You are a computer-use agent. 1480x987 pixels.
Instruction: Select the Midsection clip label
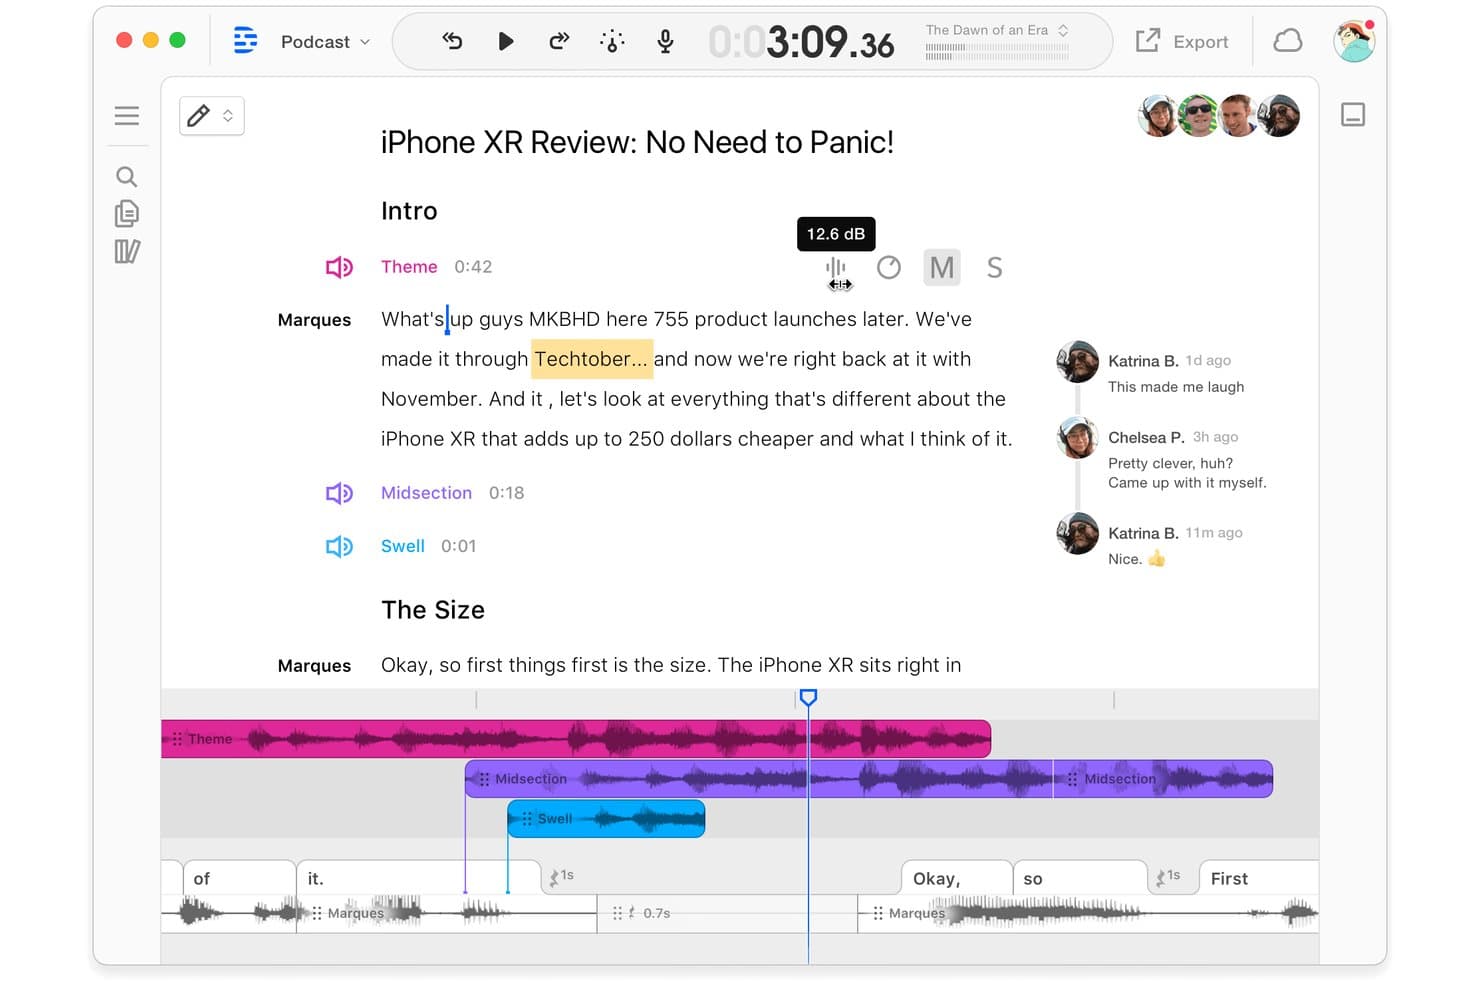426,493
